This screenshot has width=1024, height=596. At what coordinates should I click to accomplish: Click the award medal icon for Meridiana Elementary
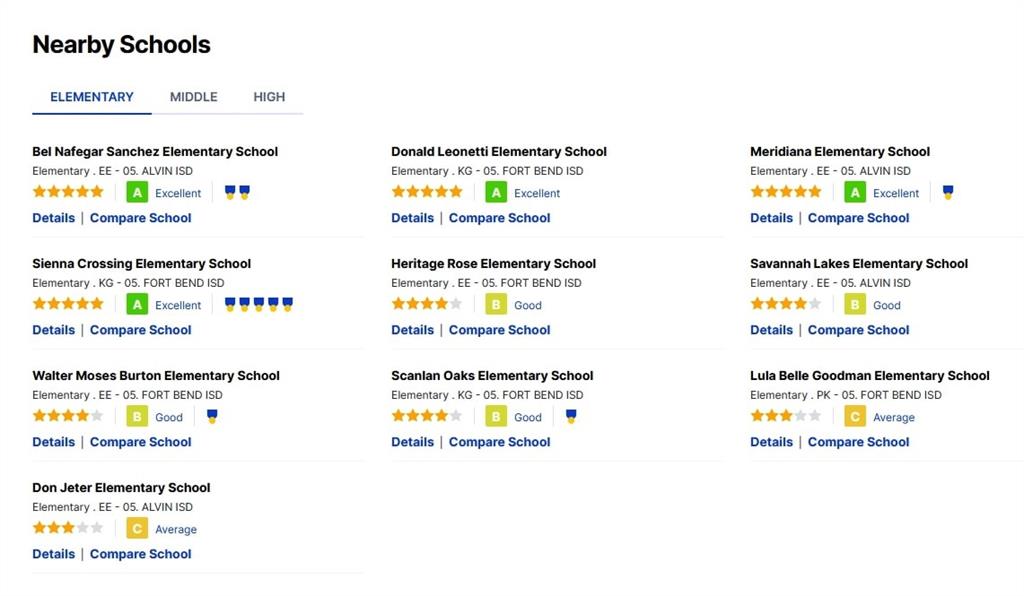click(948, 192)
